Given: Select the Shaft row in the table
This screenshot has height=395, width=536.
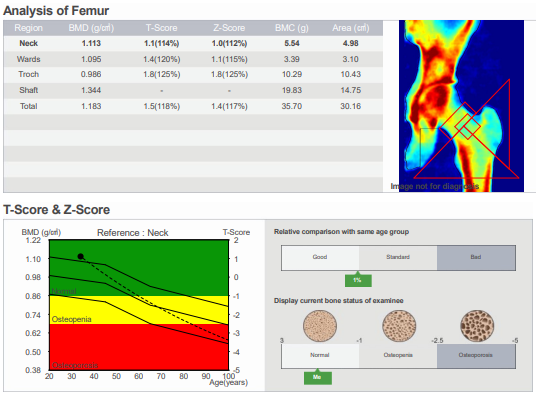Looking at the screenshot, I should 193,91.
